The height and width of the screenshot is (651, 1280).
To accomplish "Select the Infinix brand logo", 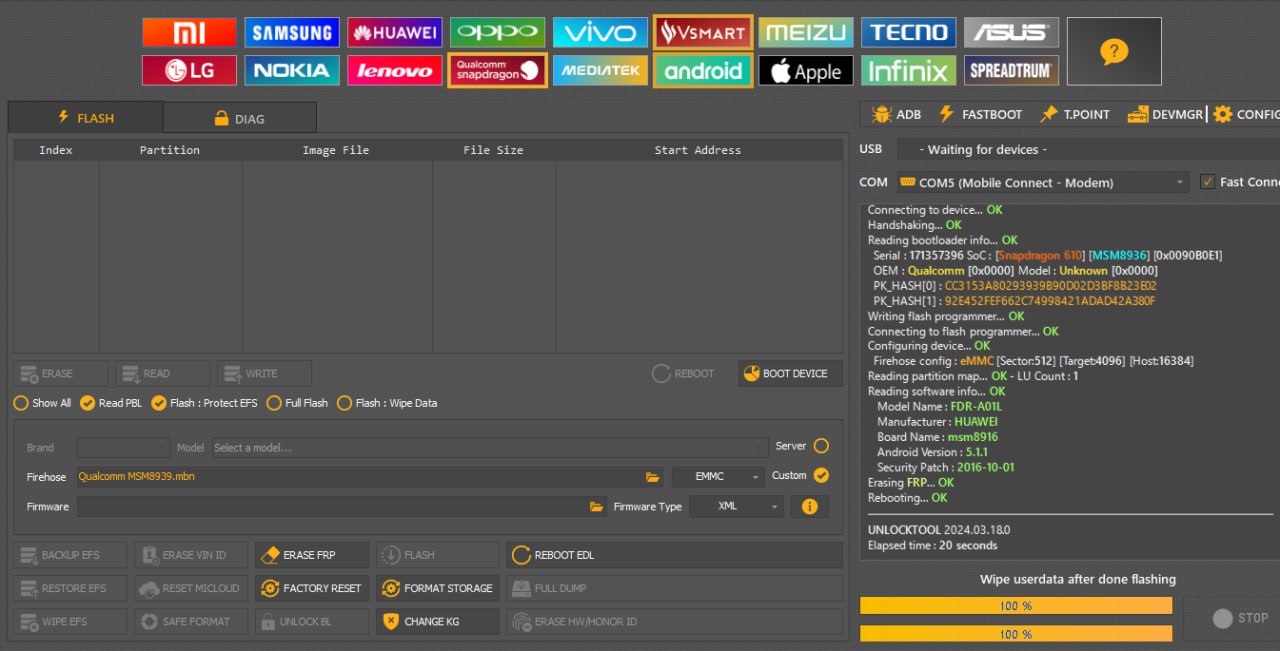I will (x=908, y=70).
